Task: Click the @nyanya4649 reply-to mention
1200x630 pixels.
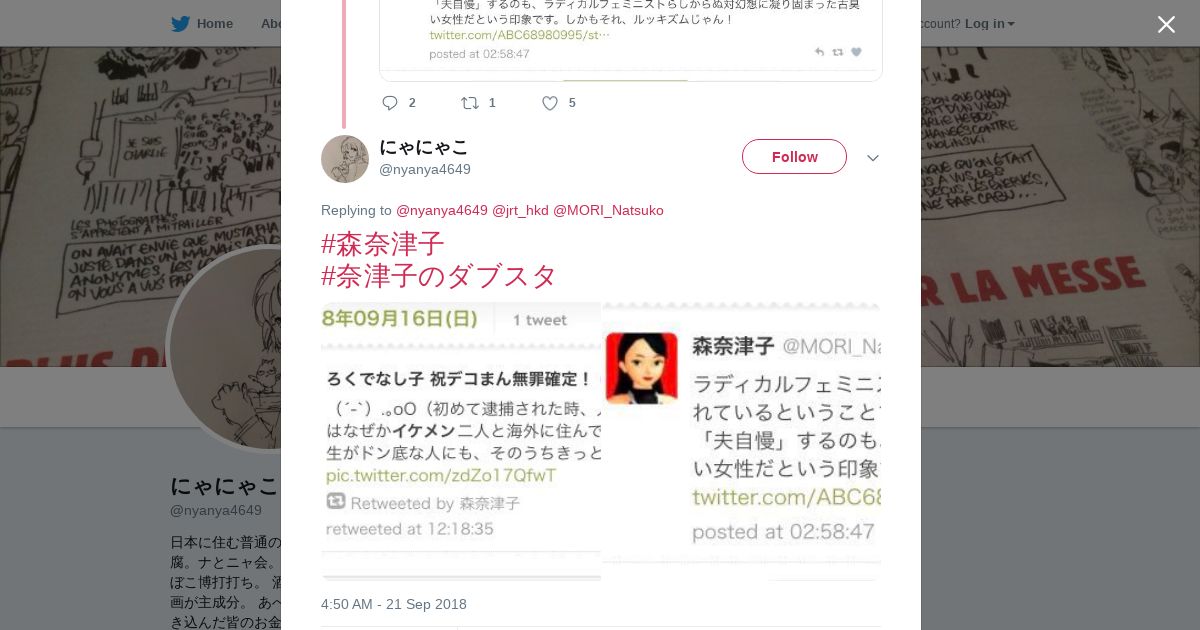Action: (442, 210)
